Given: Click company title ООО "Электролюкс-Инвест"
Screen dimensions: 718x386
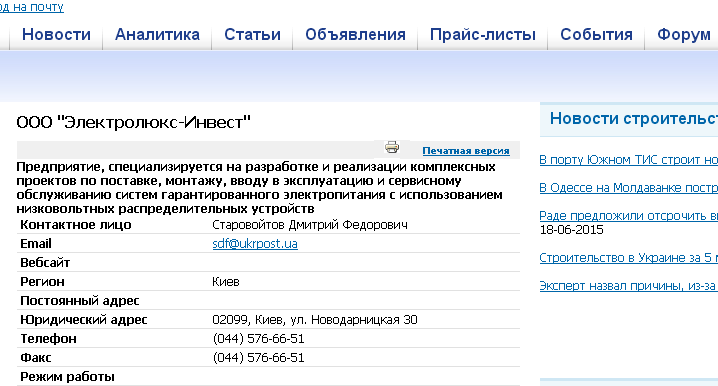Looking at the screenshot, I should (133, 122).
